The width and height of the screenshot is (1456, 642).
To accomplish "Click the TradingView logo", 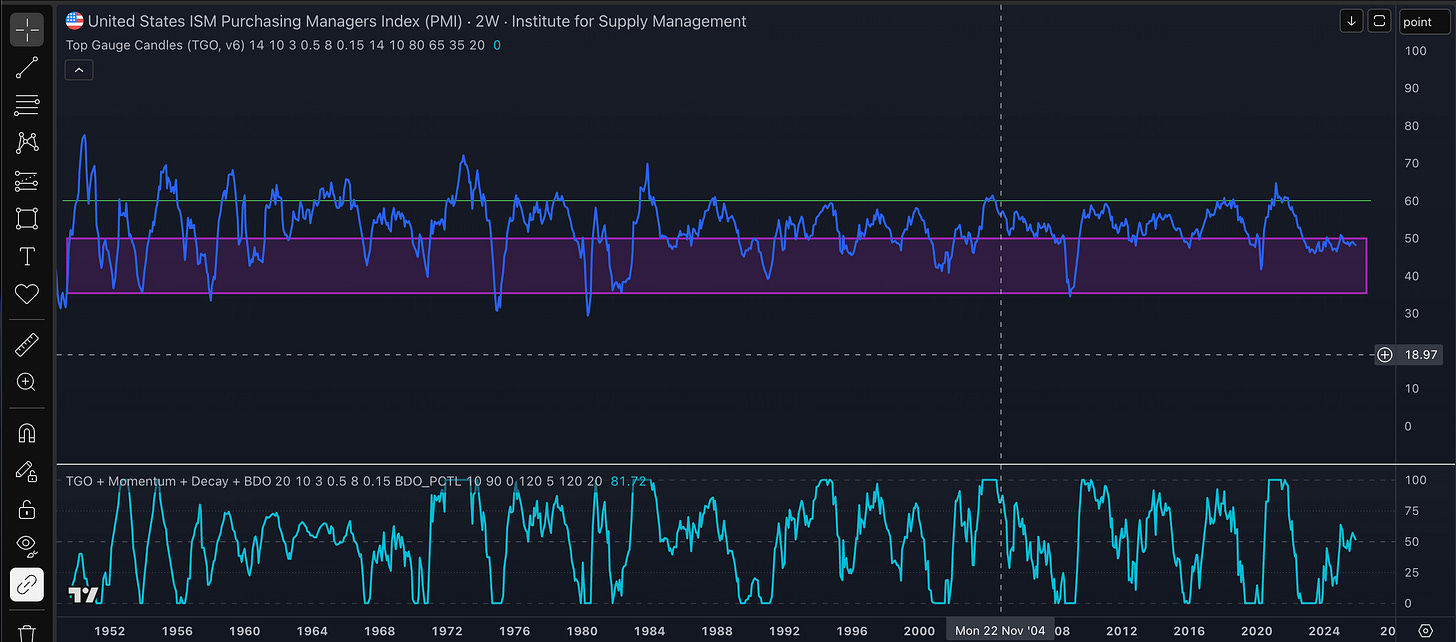I will click(83, 595).
